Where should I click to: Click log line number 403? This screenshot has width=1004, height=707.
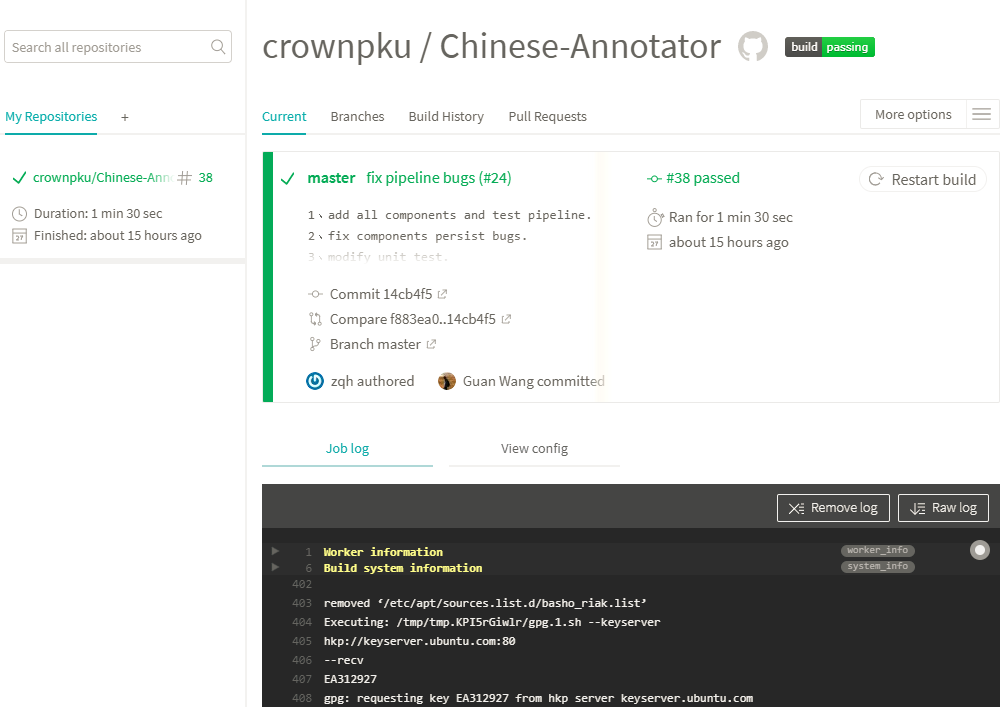[x=302, y=603]
